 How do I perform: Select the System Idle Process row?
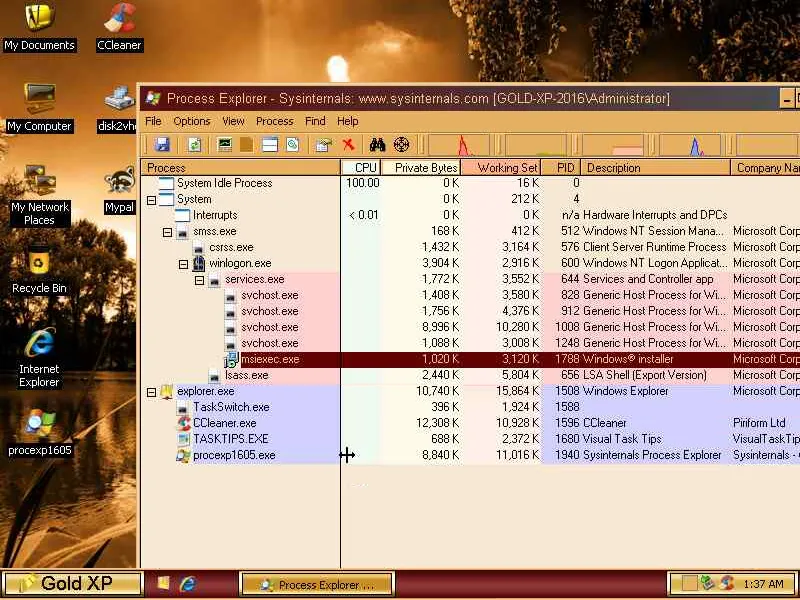469,183
